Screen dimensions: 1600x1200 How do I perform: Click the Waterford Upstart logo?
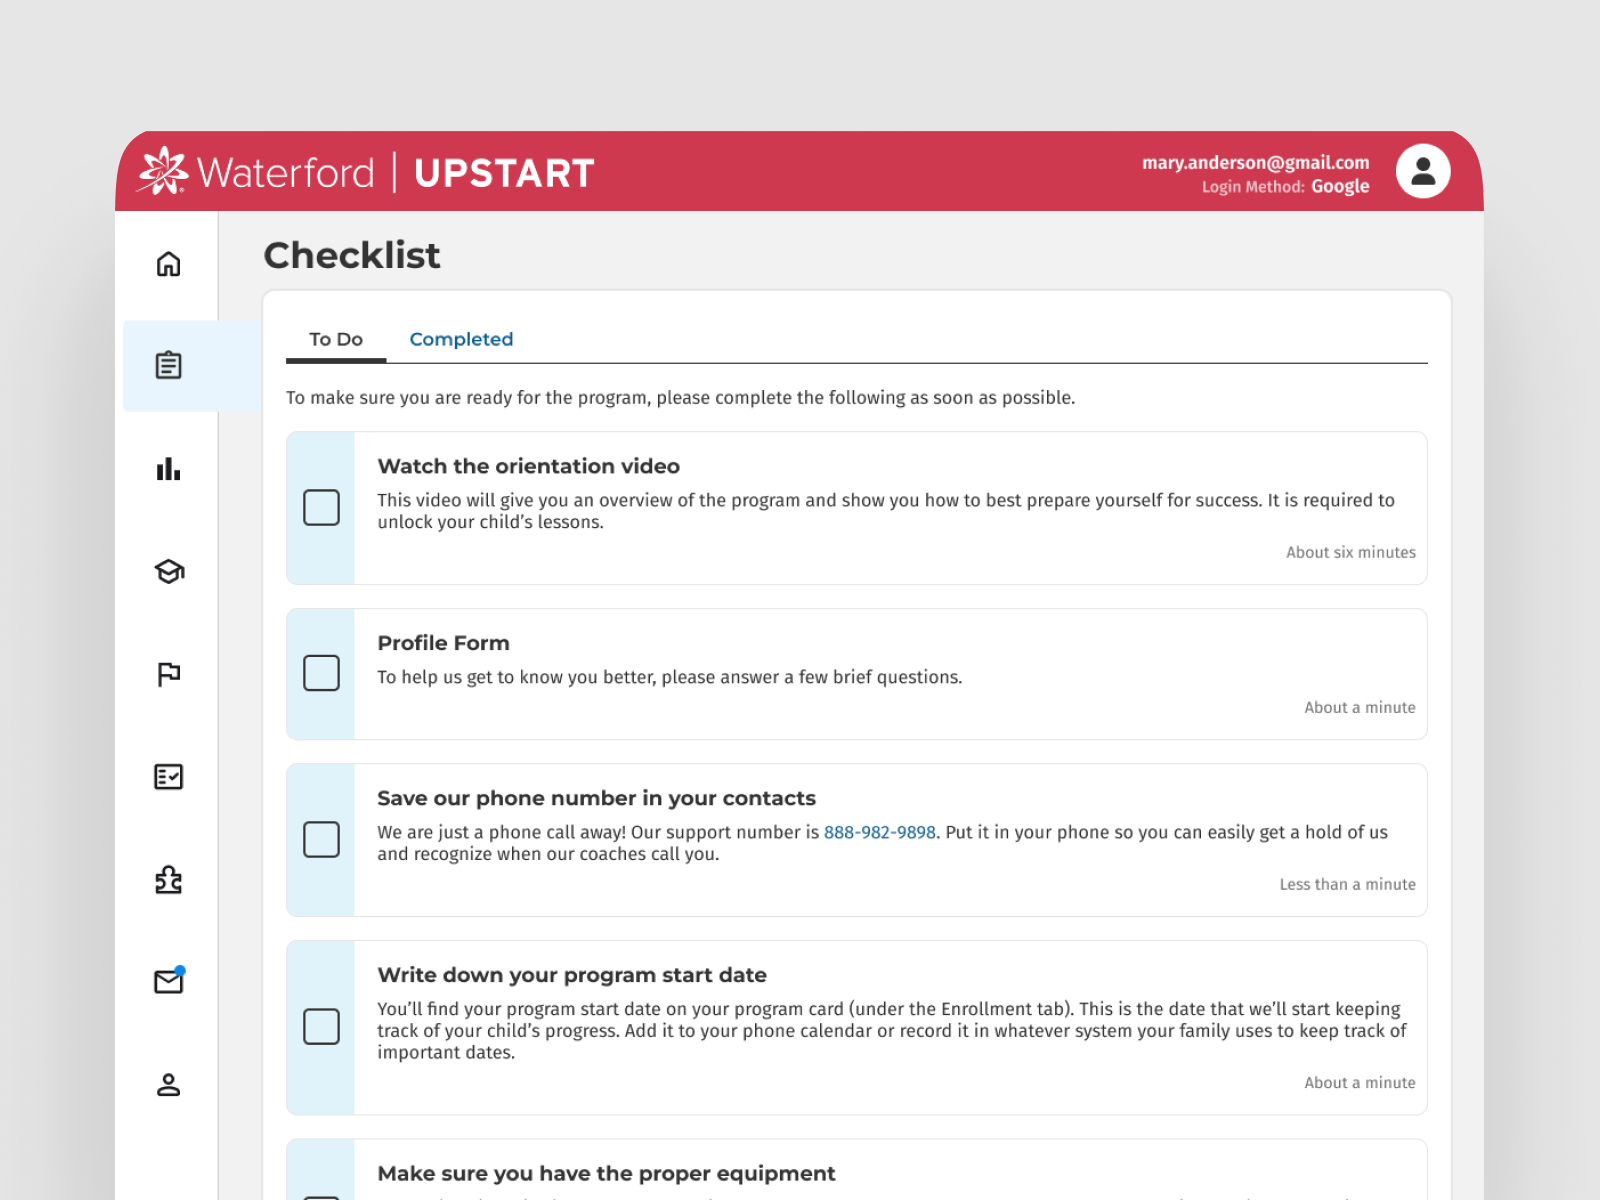tap(366, 172)
